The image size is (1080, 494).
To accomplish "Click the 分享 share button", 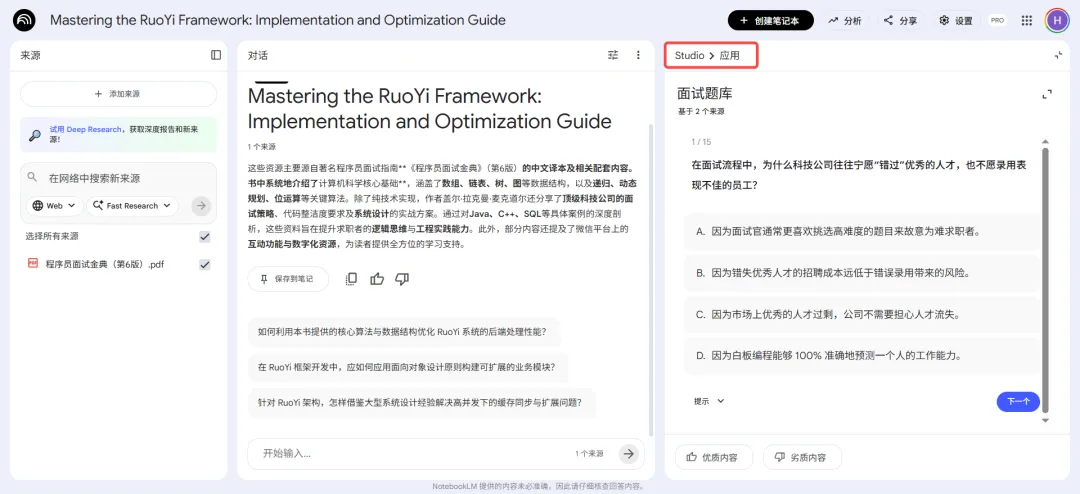I will [x=901, y=21].
